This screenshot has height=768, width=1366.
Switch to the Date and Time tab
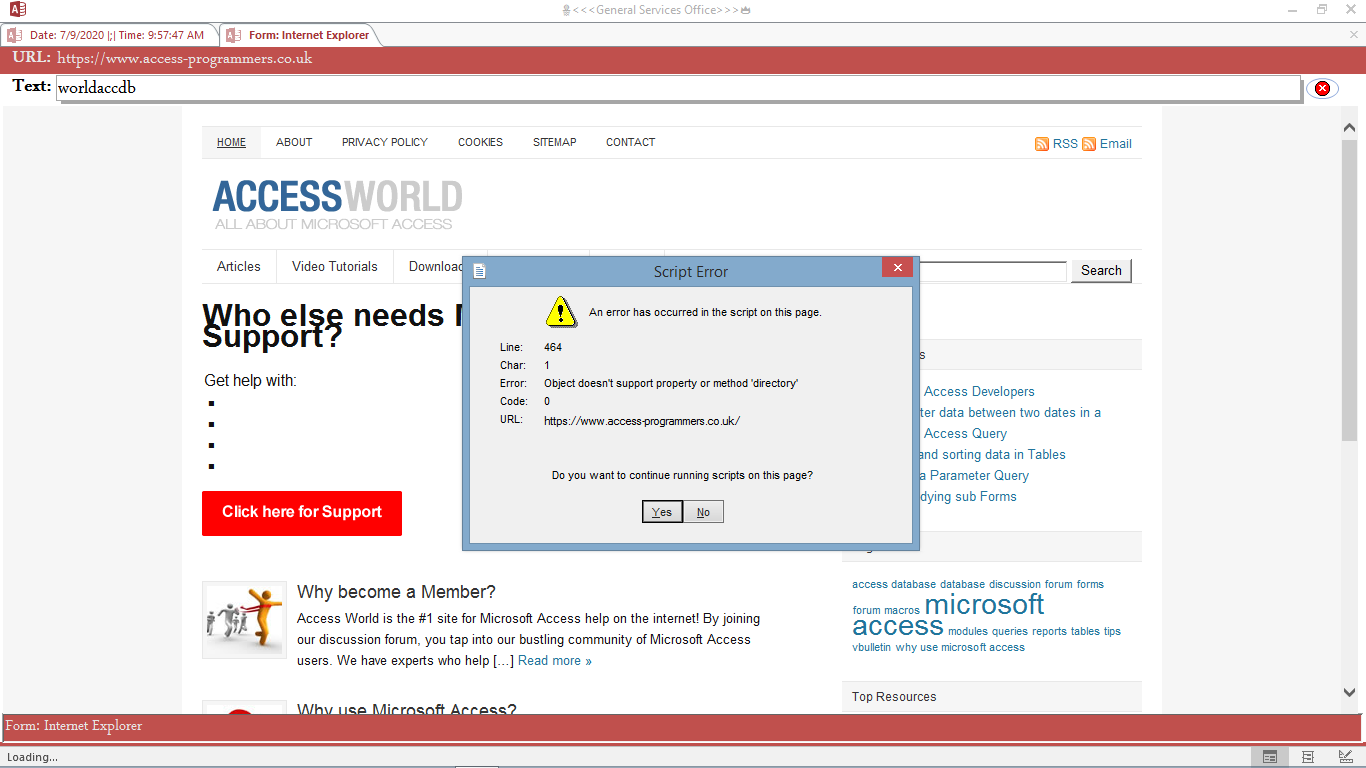tap(109, 35)
